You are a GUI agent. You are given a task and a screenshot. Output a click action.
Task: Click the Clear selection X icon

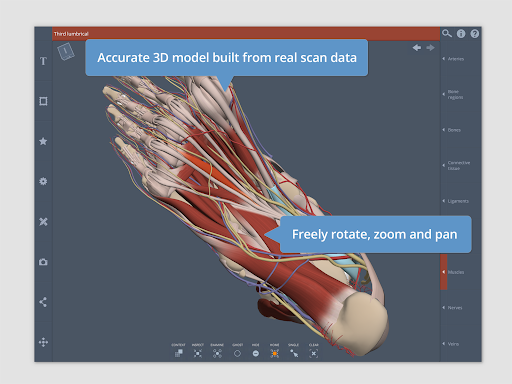coord(314,353)
